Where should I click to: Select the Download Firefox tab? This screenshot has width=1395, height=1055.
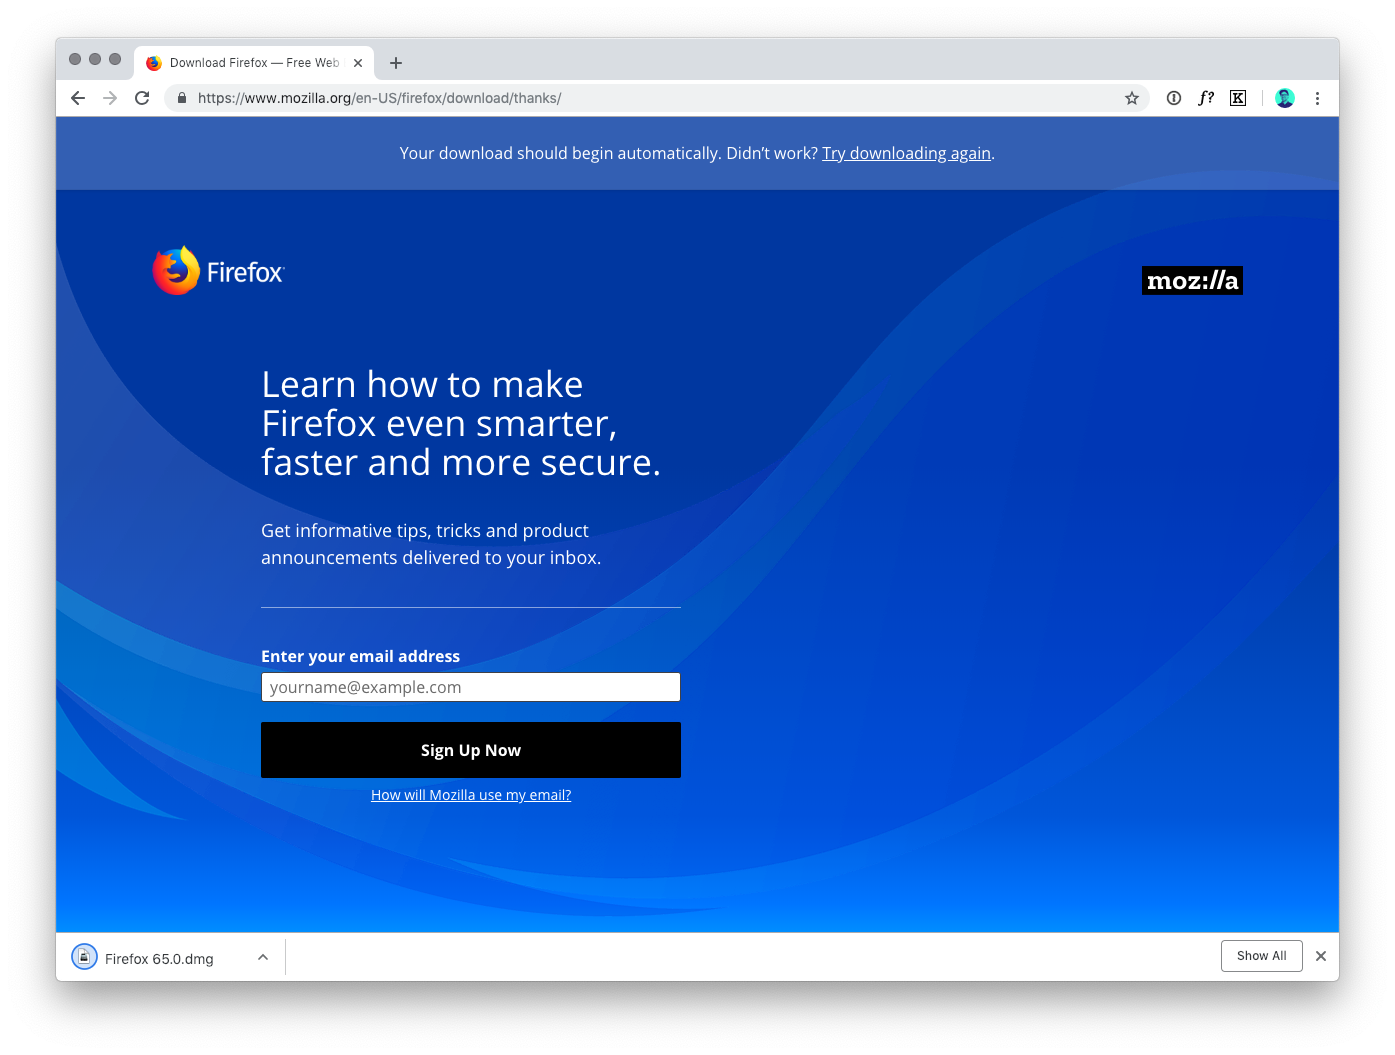click(x=254, y=63)
